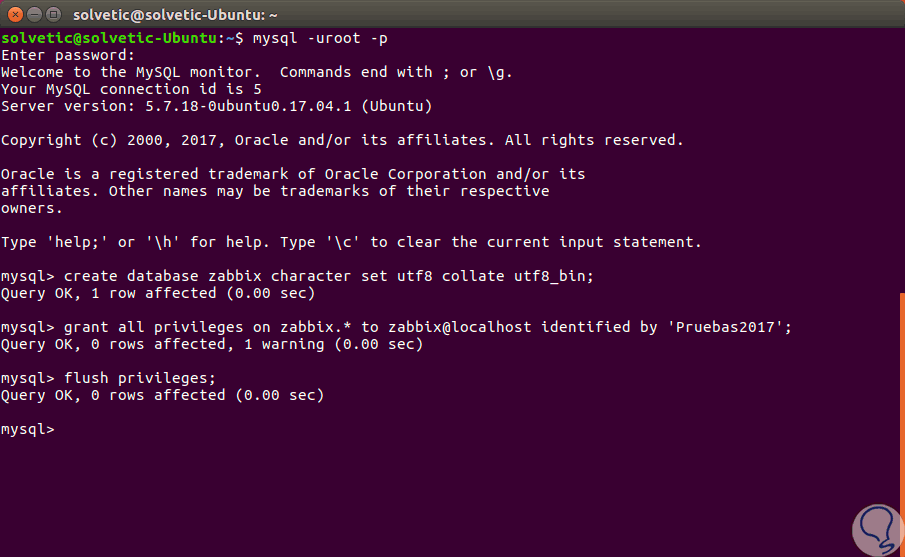Click the 'mysql -uroot -p' command text
This screenshot has width=905, height=557.
click(x=320, y=38)
